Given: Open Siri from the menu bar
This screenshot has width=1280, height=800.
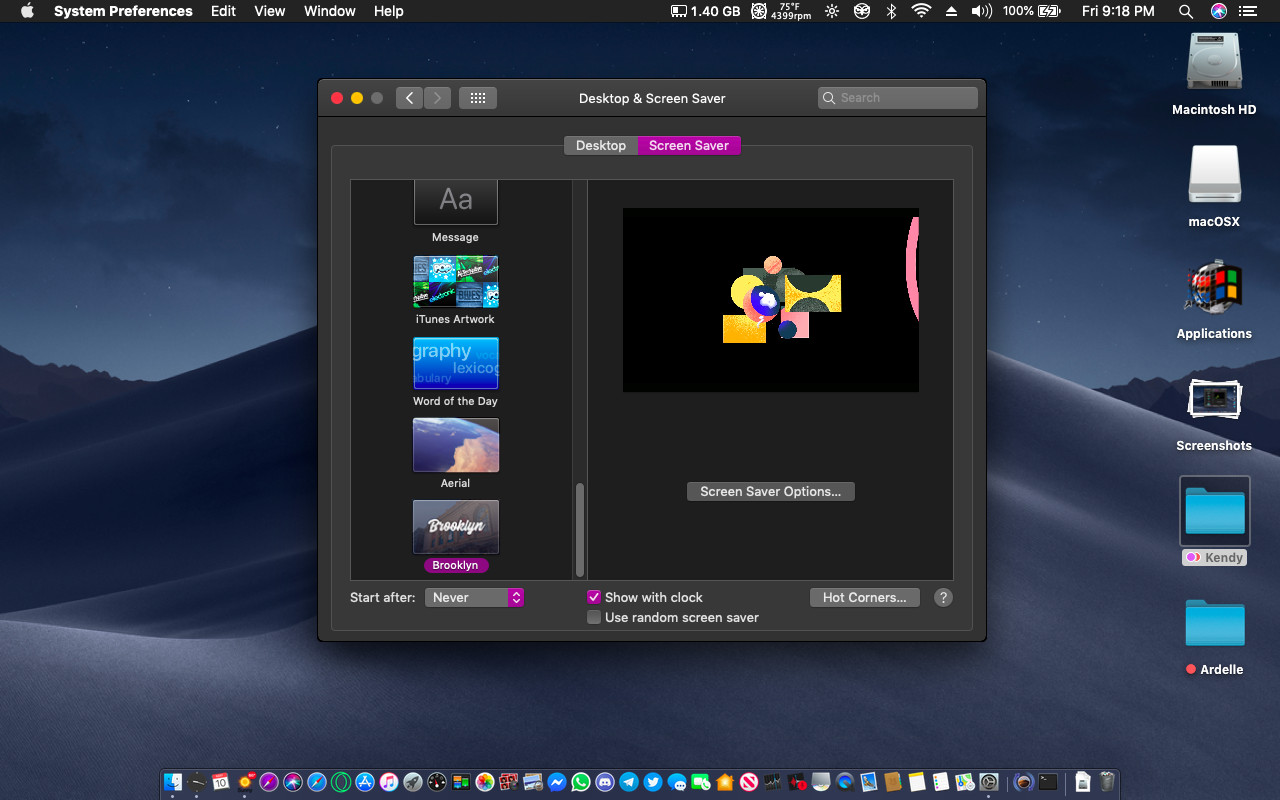Looking at the screenshot, I should point(1218,11).
